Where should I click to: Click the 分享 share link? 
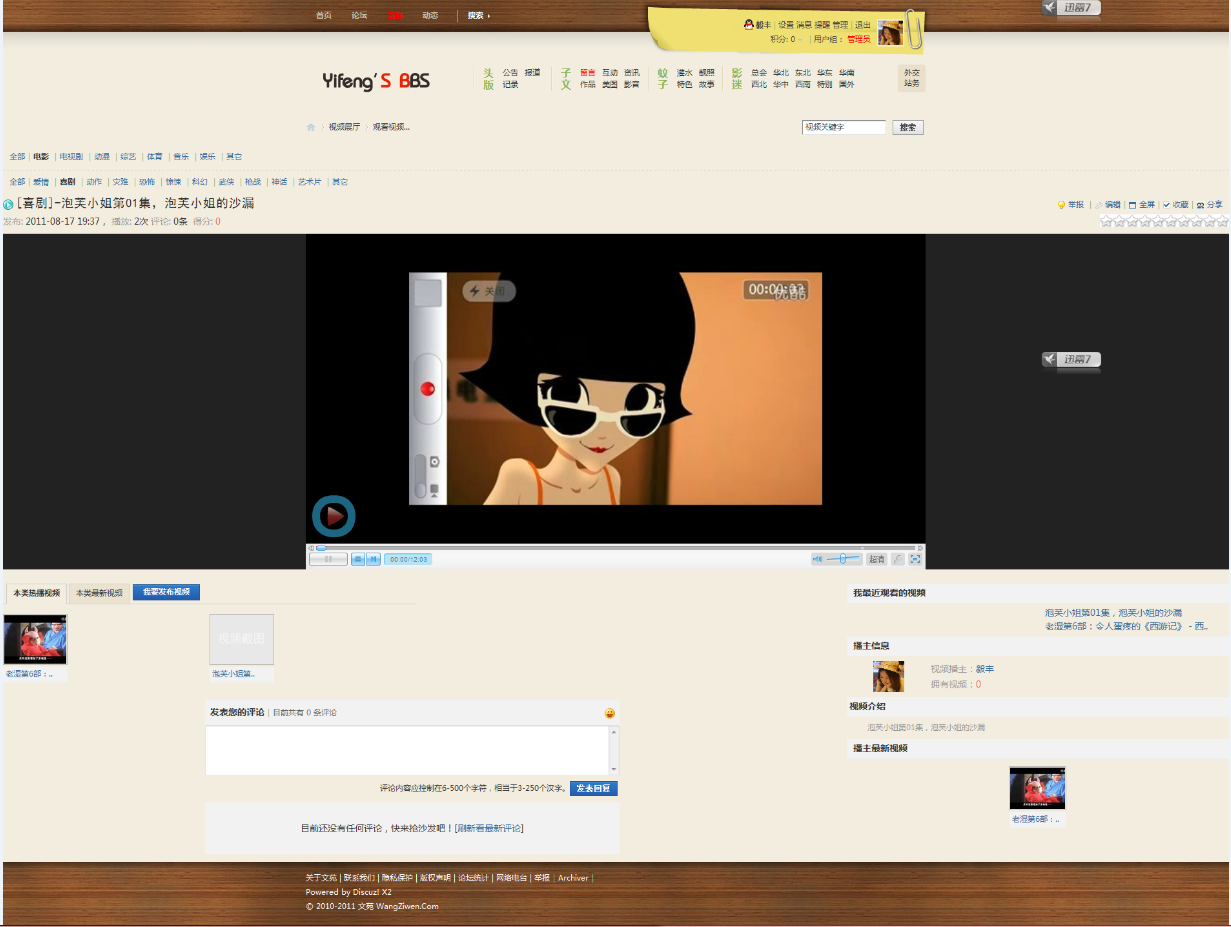coord(1210,204)
